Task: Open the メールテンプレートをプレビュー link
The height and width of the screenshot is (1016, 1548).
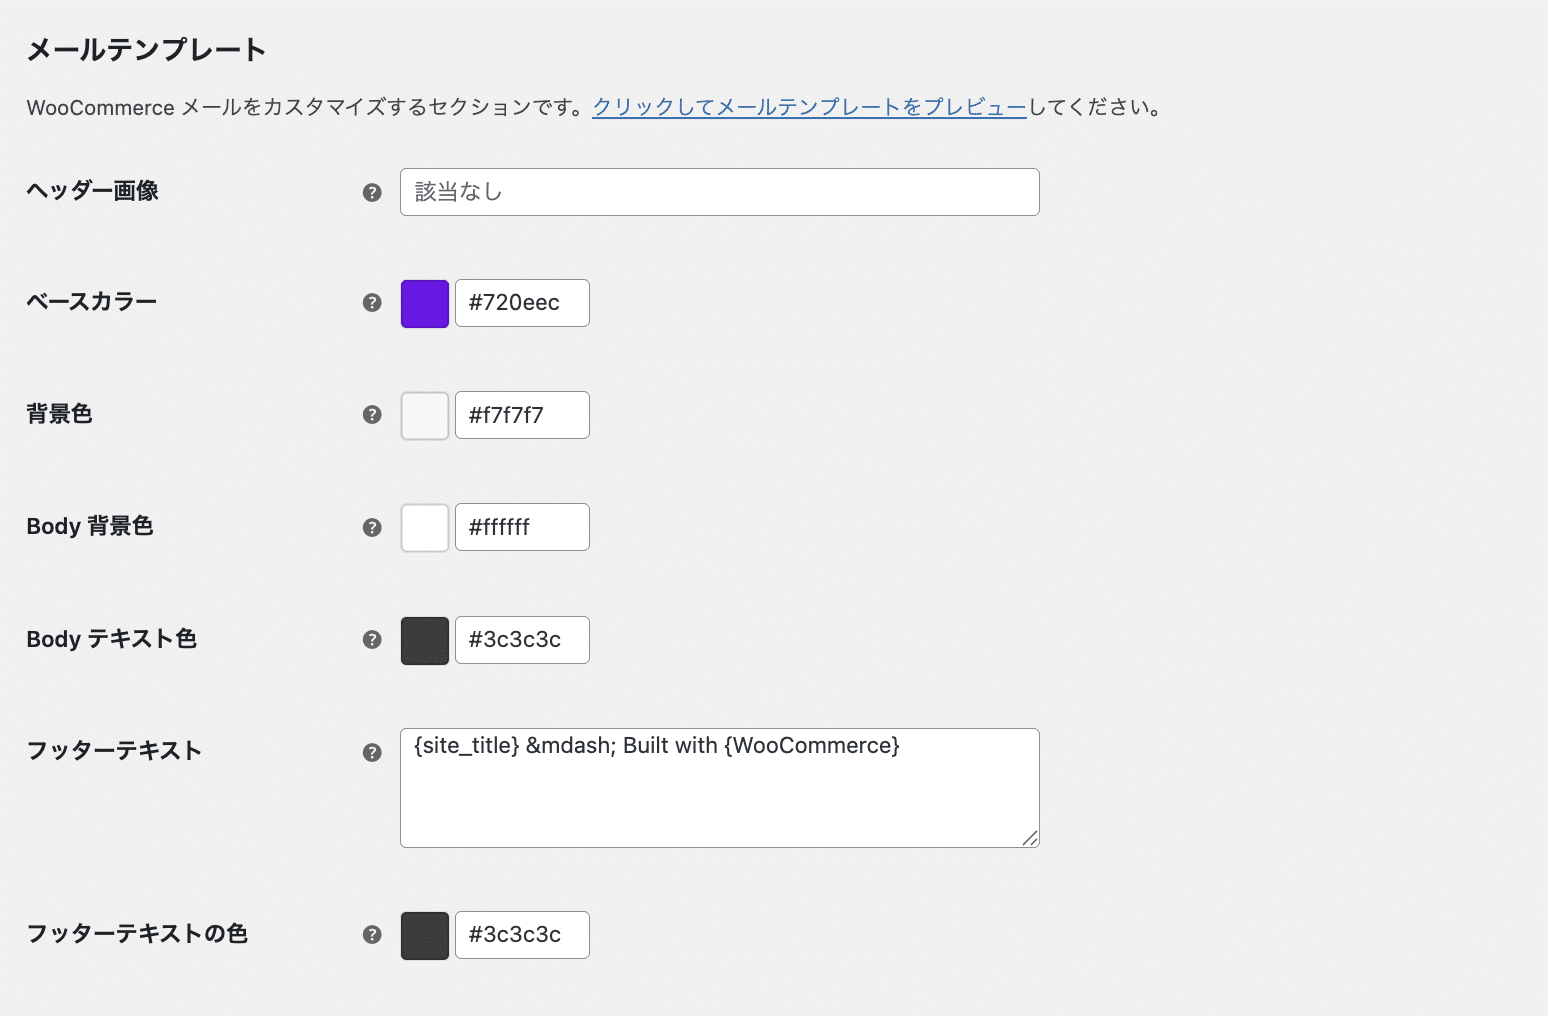Action: coord(809,107)
